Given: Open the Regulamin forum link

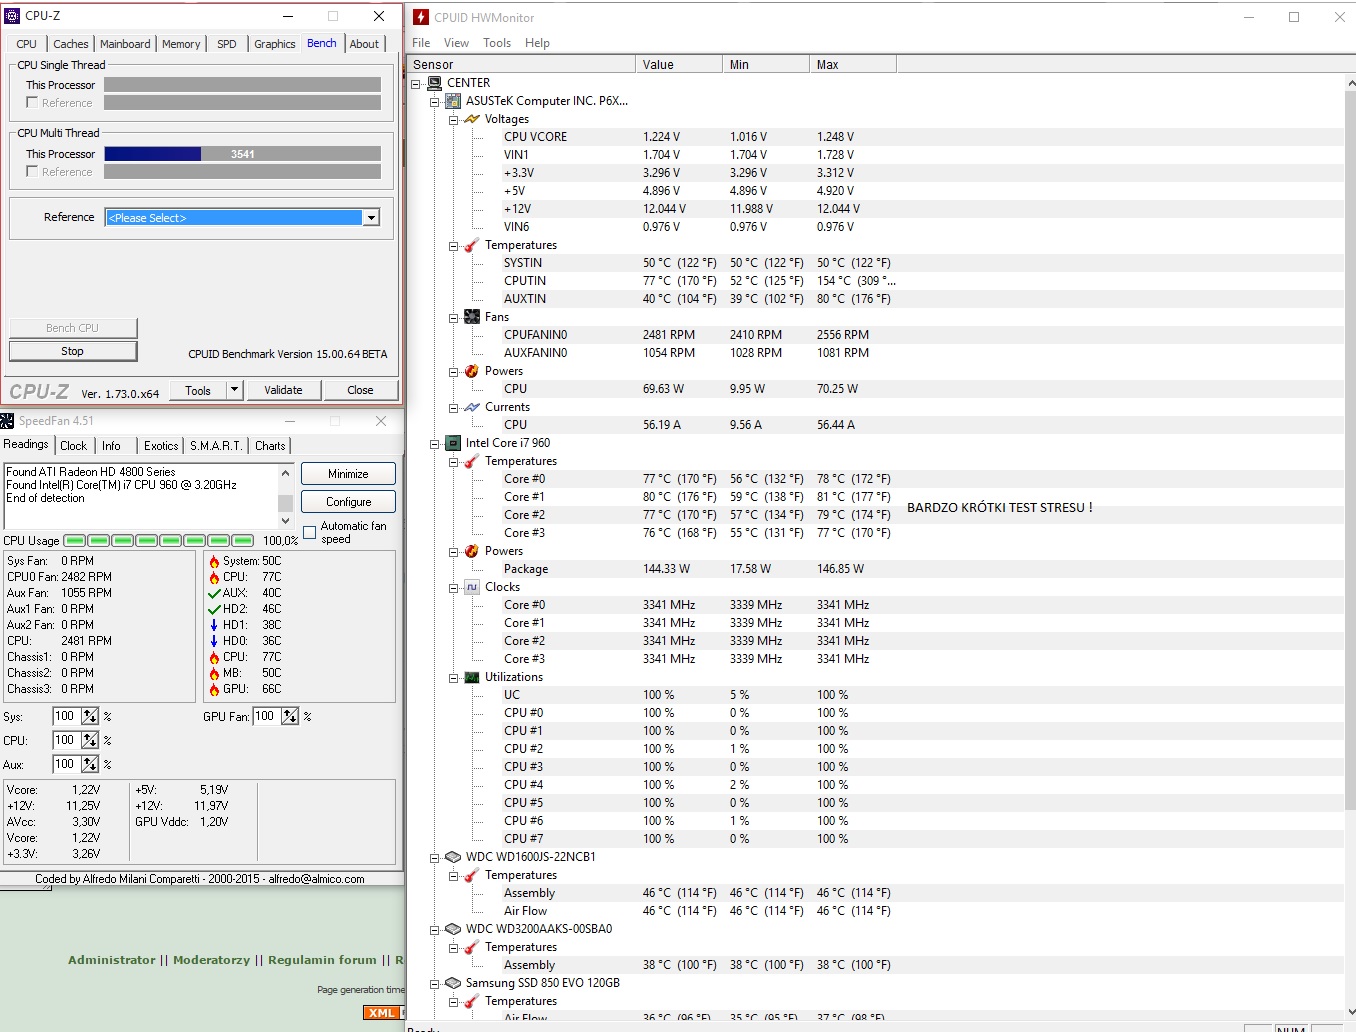Looking at the screenshot, I should 322,960.
